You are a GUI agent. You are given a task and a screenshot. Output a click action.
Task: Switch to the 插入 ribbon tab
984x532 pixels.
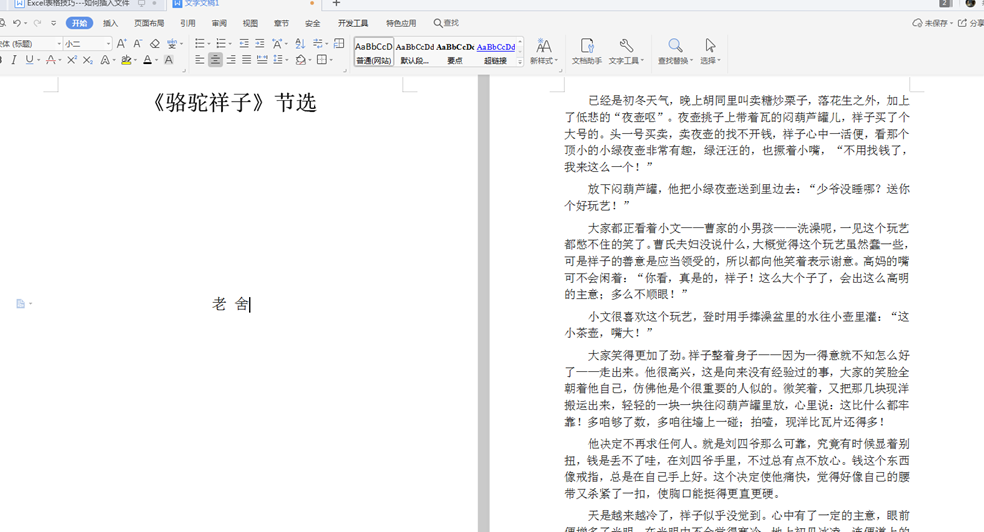click(x=110, y=23)
